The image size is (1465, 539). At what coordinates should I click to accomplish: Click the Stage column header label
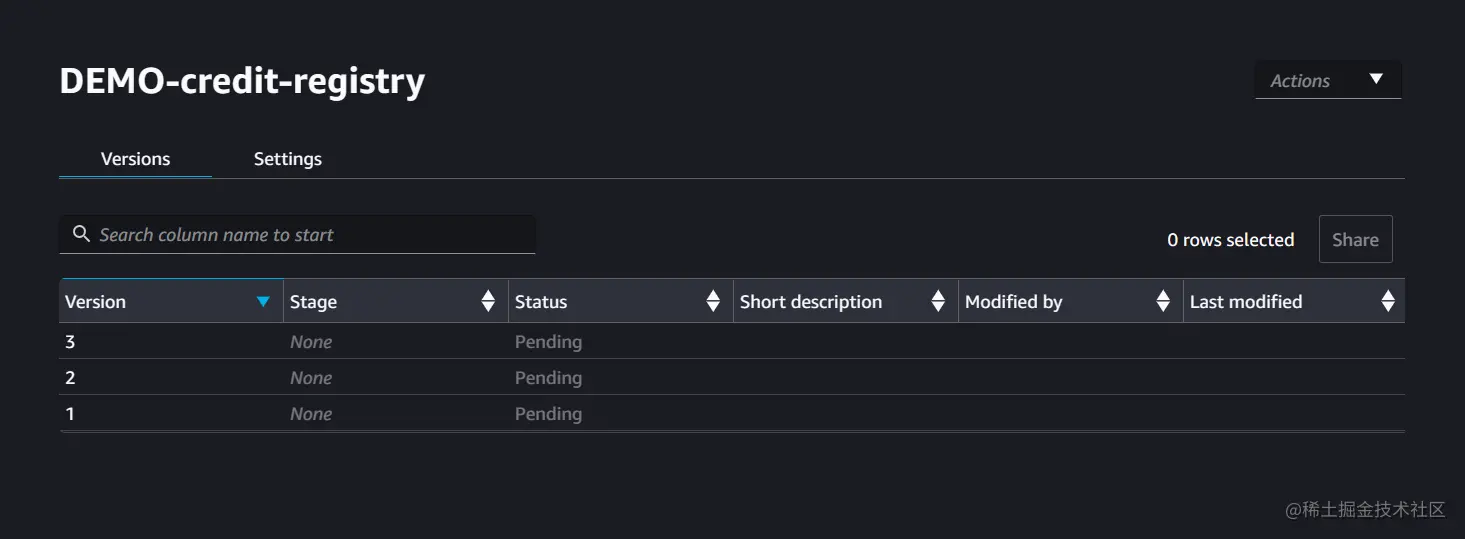click(314, 302)
